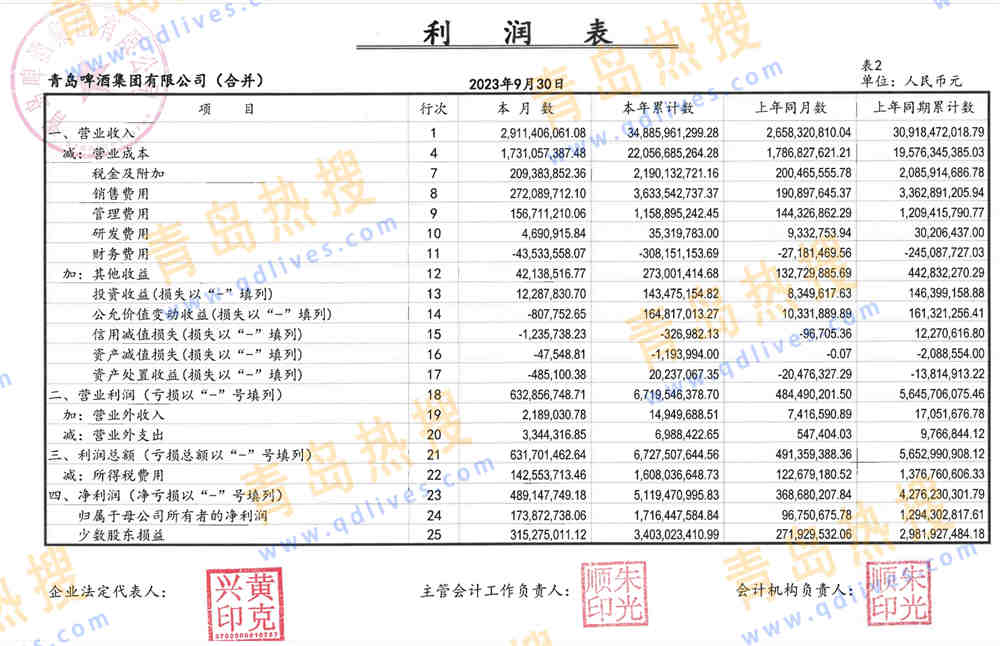Click the value 2,911,406,061.08
1000x646 pixels.
tap(543, 133)
